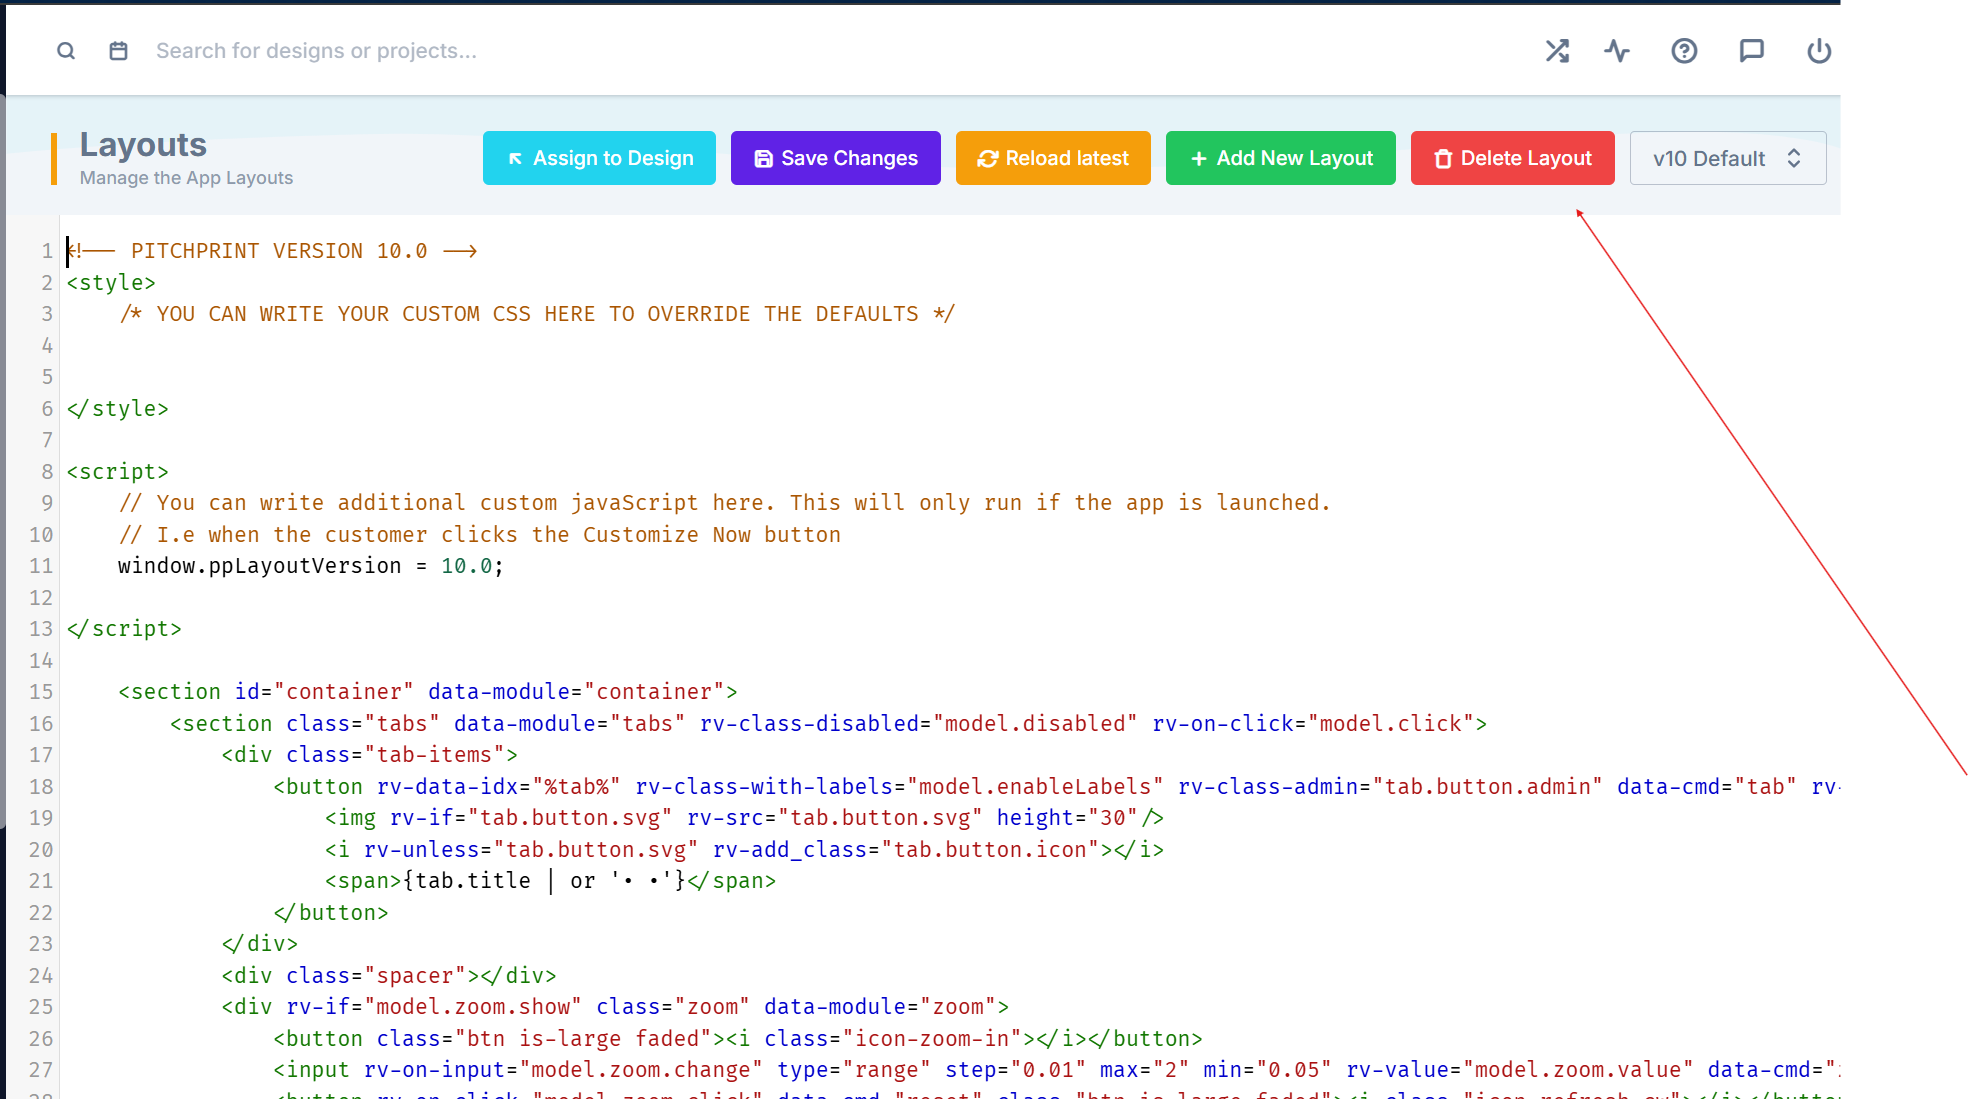Viewport: 1968px width, 1099px height.
Task: Click the Save Changes button
Action: point(835,158)
